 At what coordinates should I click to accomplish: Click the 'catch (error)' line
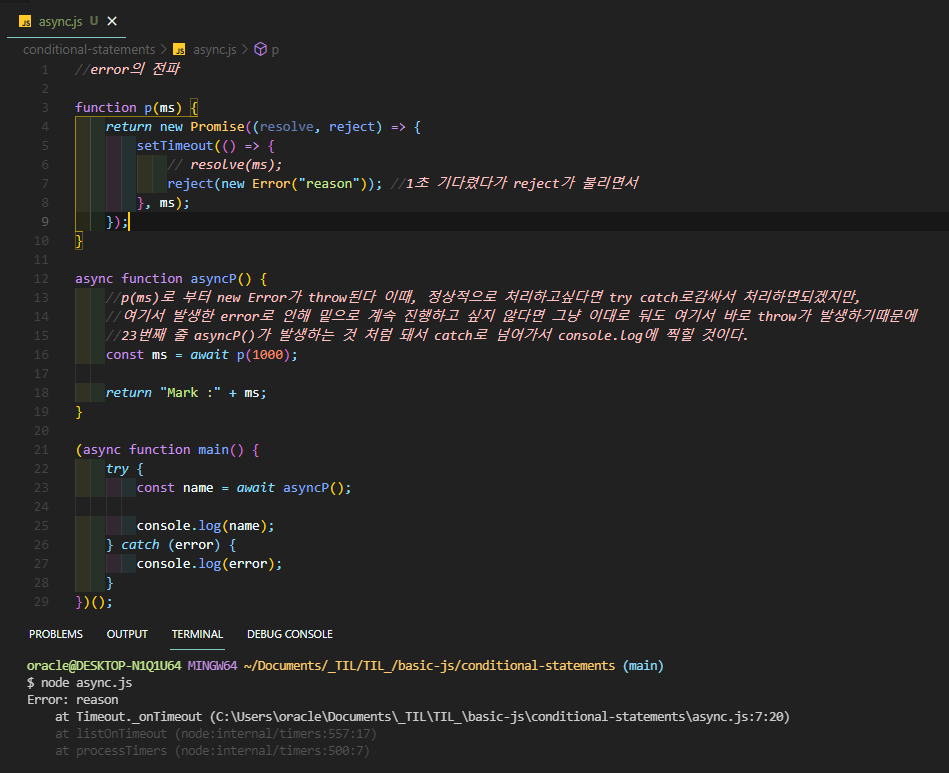click(x=171, y=545)
